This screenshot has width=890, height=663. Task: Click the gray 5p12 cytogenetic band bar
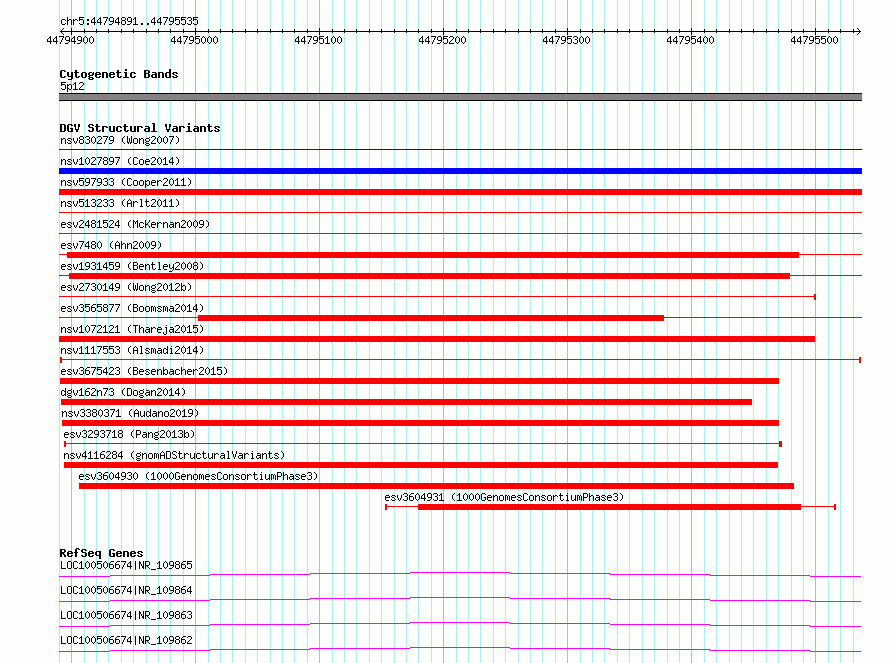click(460, 97)
